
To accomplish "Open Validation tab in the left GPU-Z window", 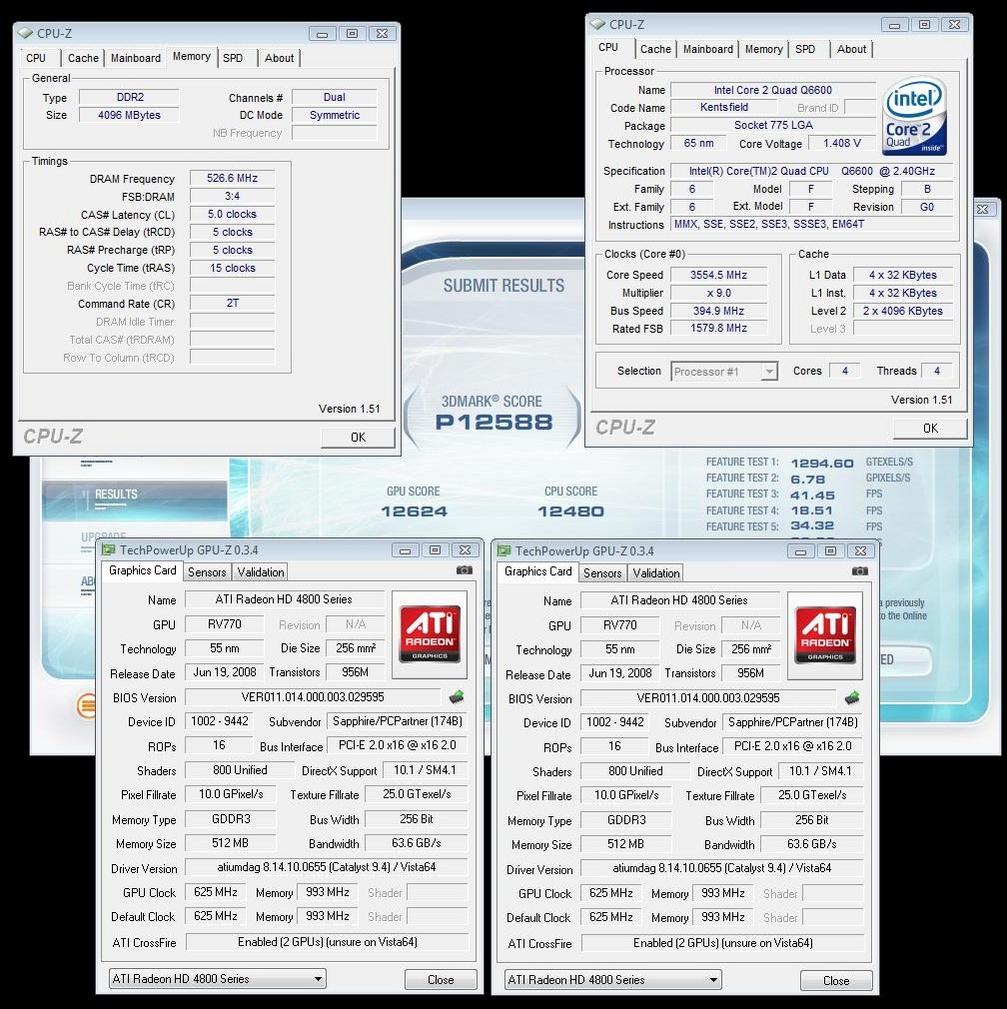I will point(261,572).
